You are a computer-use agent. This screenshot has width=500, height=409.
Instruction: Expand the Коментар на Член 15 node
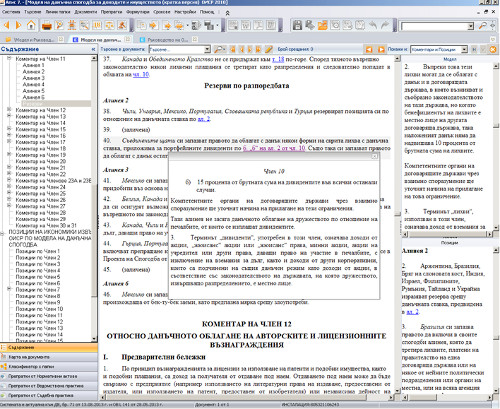(9, 129)
